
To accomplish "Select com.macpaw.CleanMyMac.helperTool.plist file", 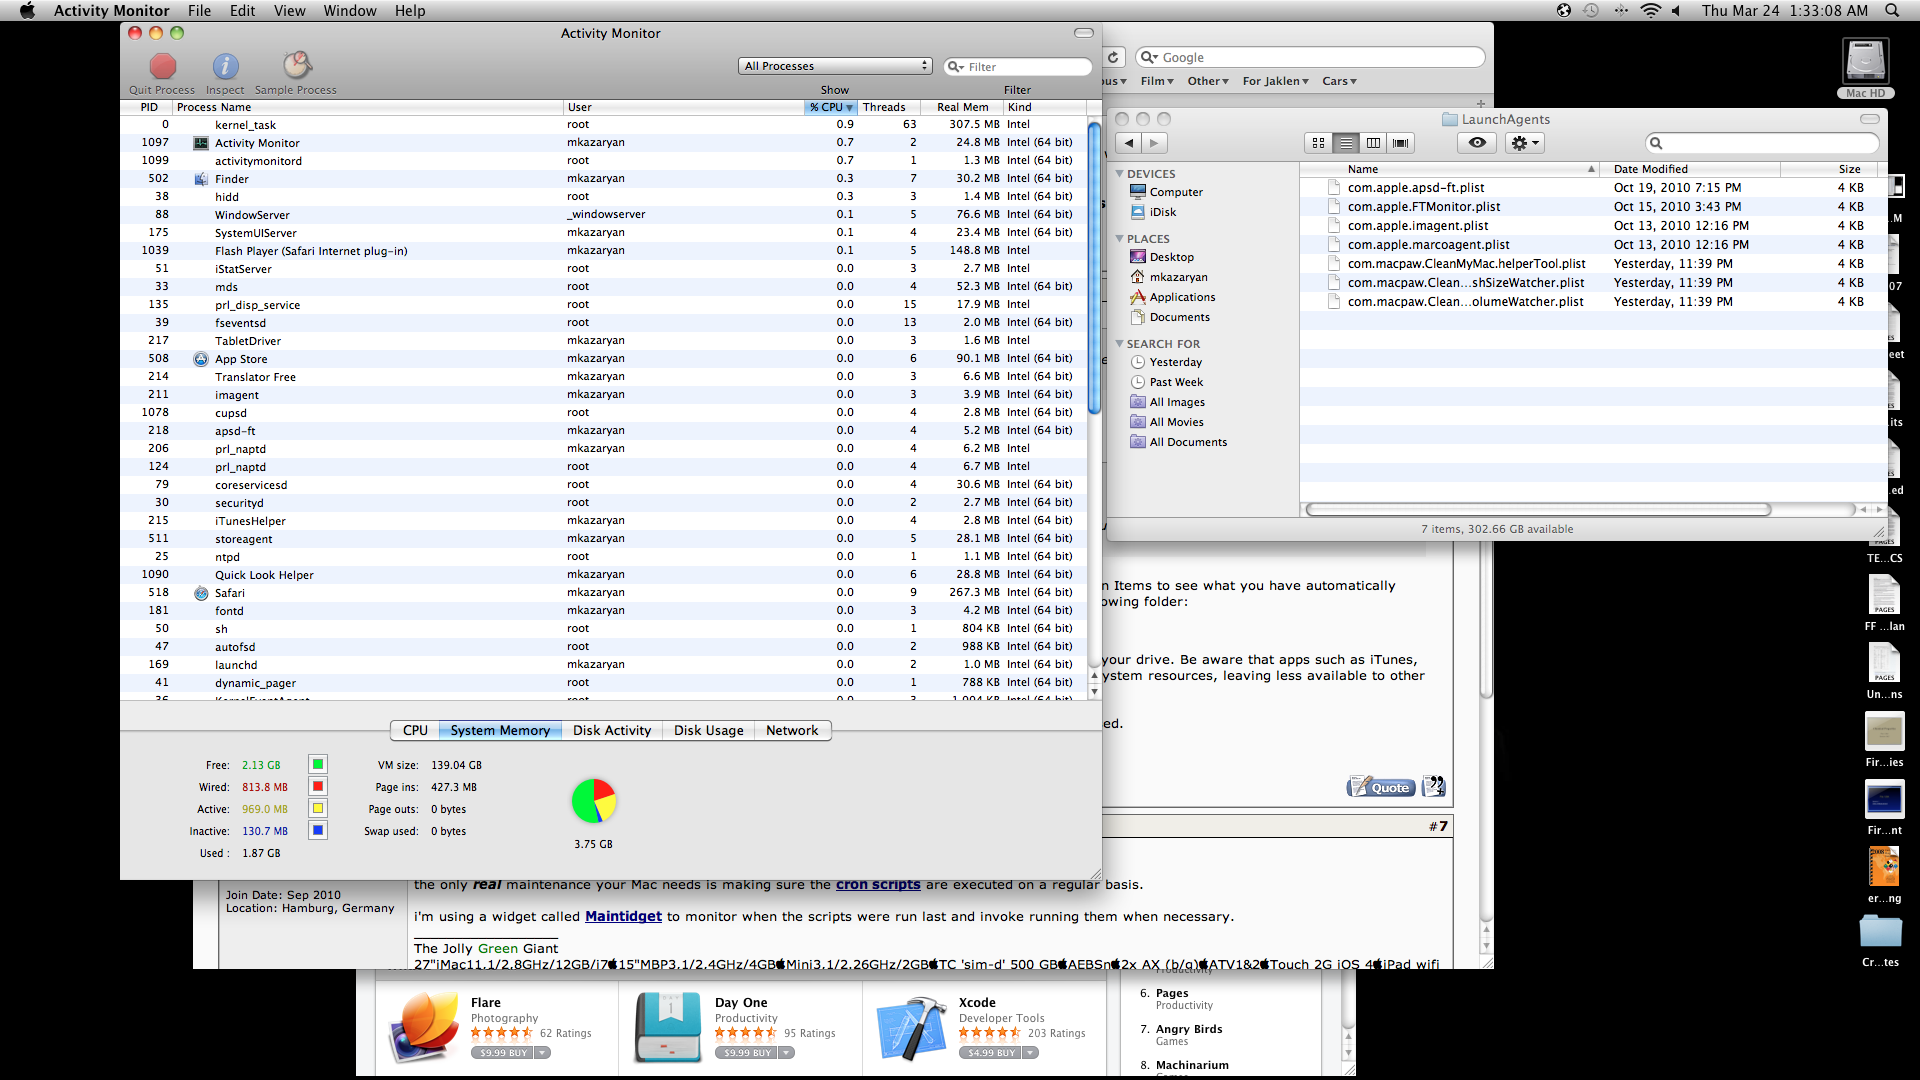I will [x=1466, y=264].
